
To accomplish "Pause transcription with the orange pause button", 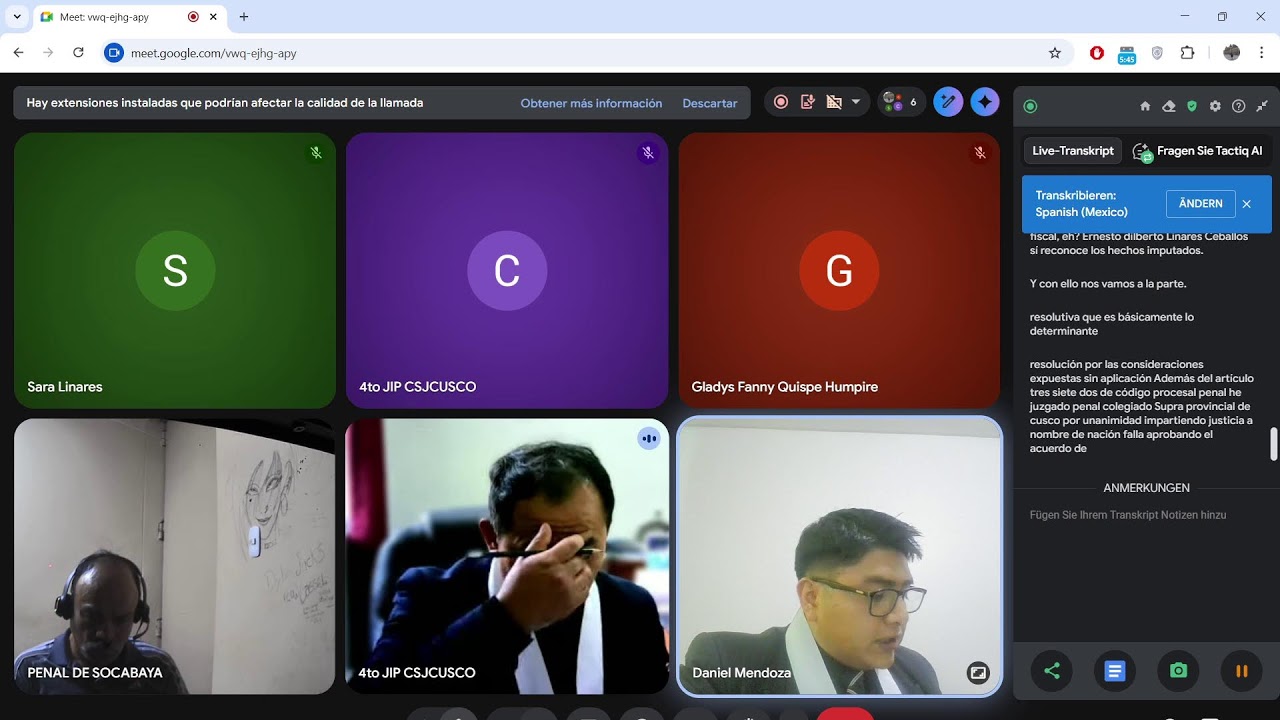I will click(x=1242, y=671).
